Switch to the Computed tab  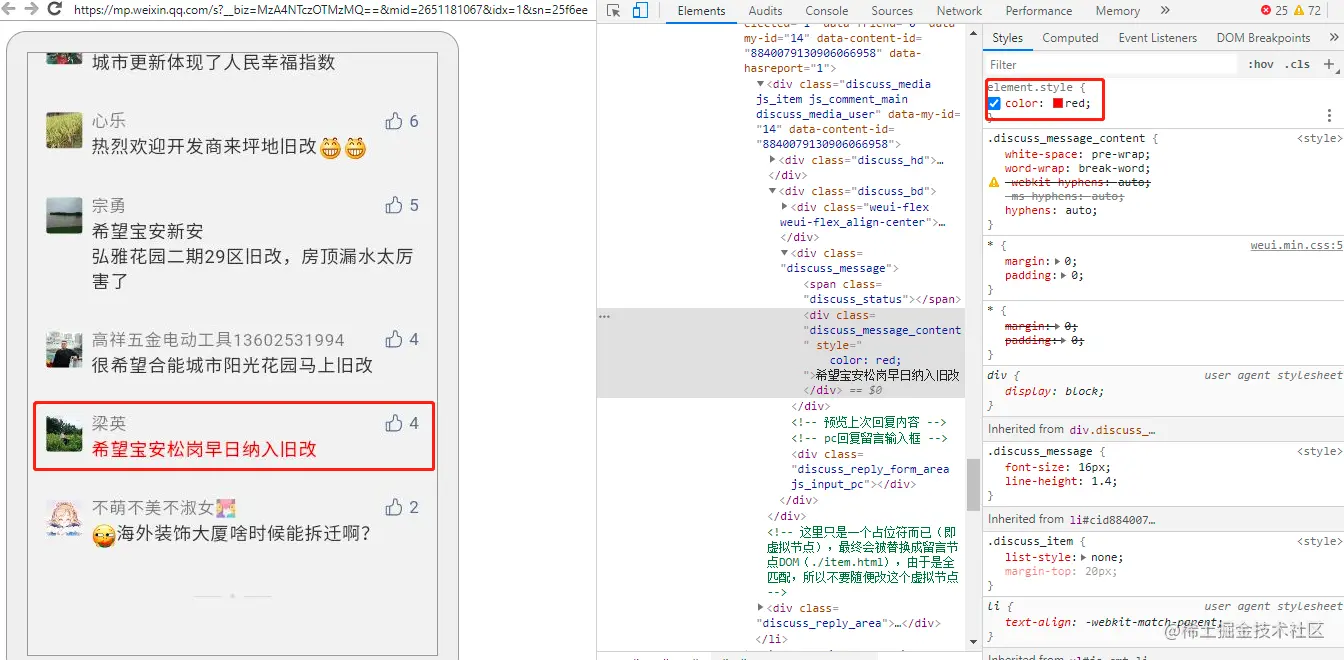(1070, 37)
